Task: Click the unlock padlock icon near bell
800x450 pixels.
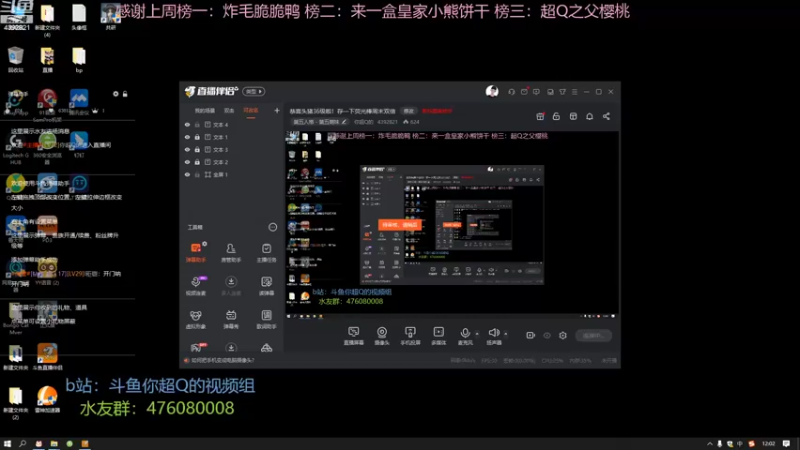Action: tap(556, 116)
